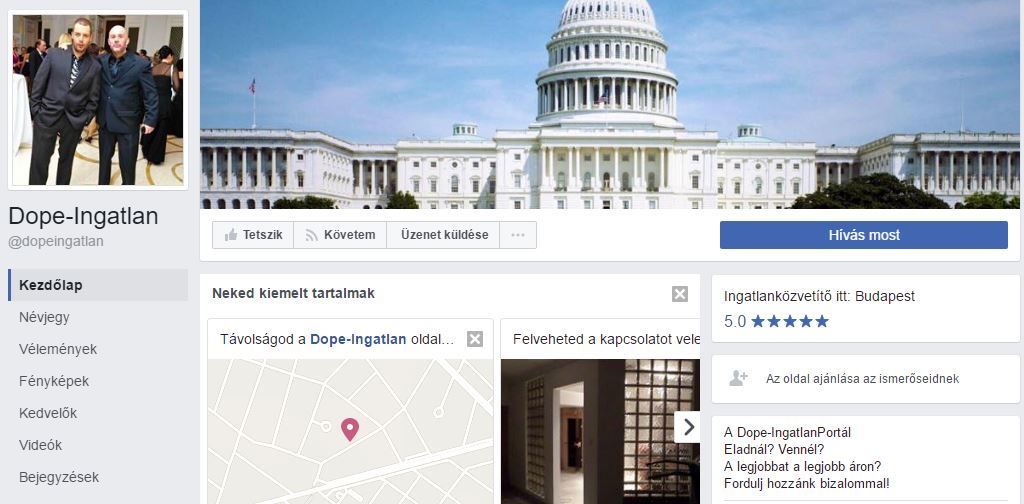The height and width of the screenshot is (504, 1024).
Task: Click the Dope-Ingatlan link in the map card
Action: click(358, 339)
